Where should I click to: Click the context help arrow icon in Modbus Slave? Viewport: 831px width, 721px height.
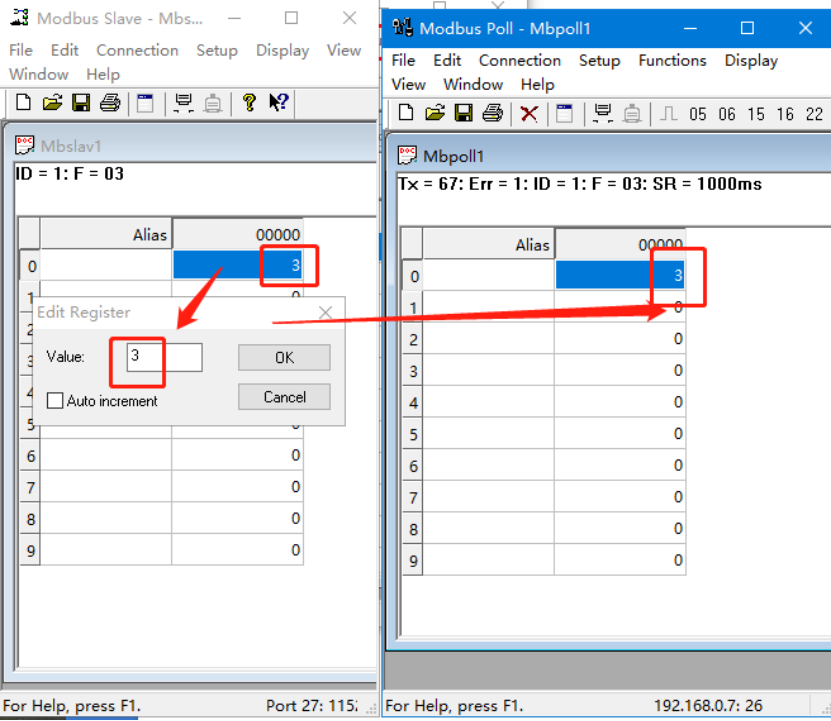279,102
